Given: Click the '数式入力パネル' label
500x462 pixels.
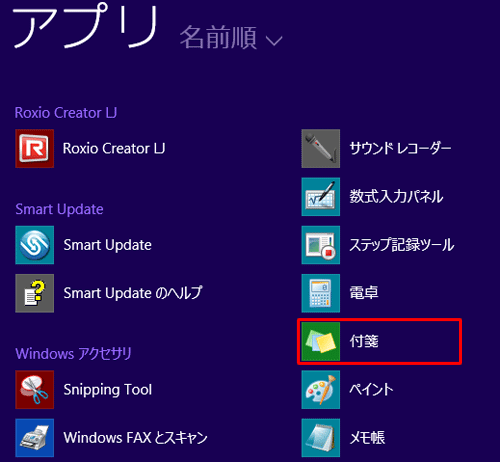Looking at the screenshot, I should click(396, 196).
